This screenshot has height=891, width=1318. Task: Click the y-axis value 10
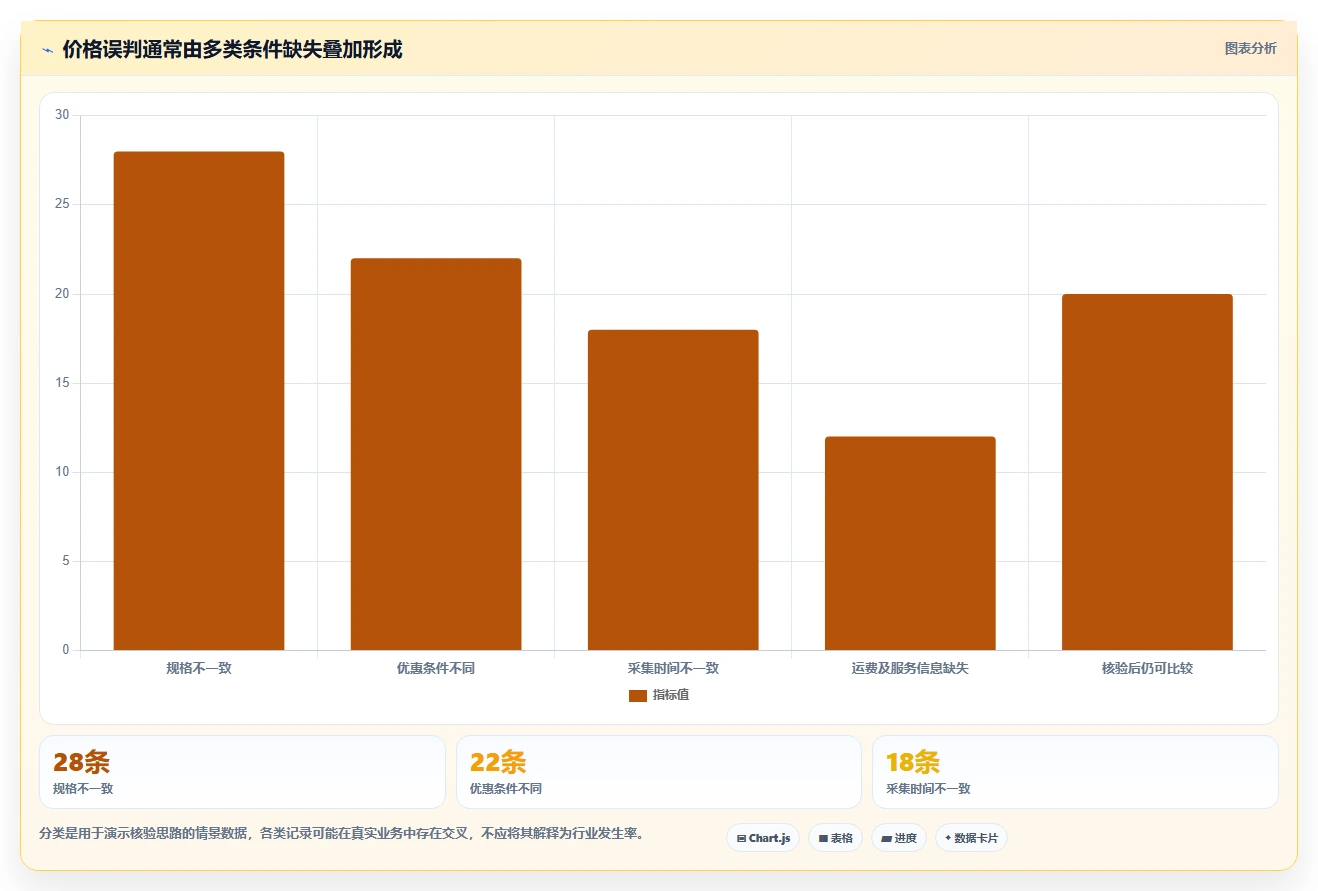coord(62,472)
